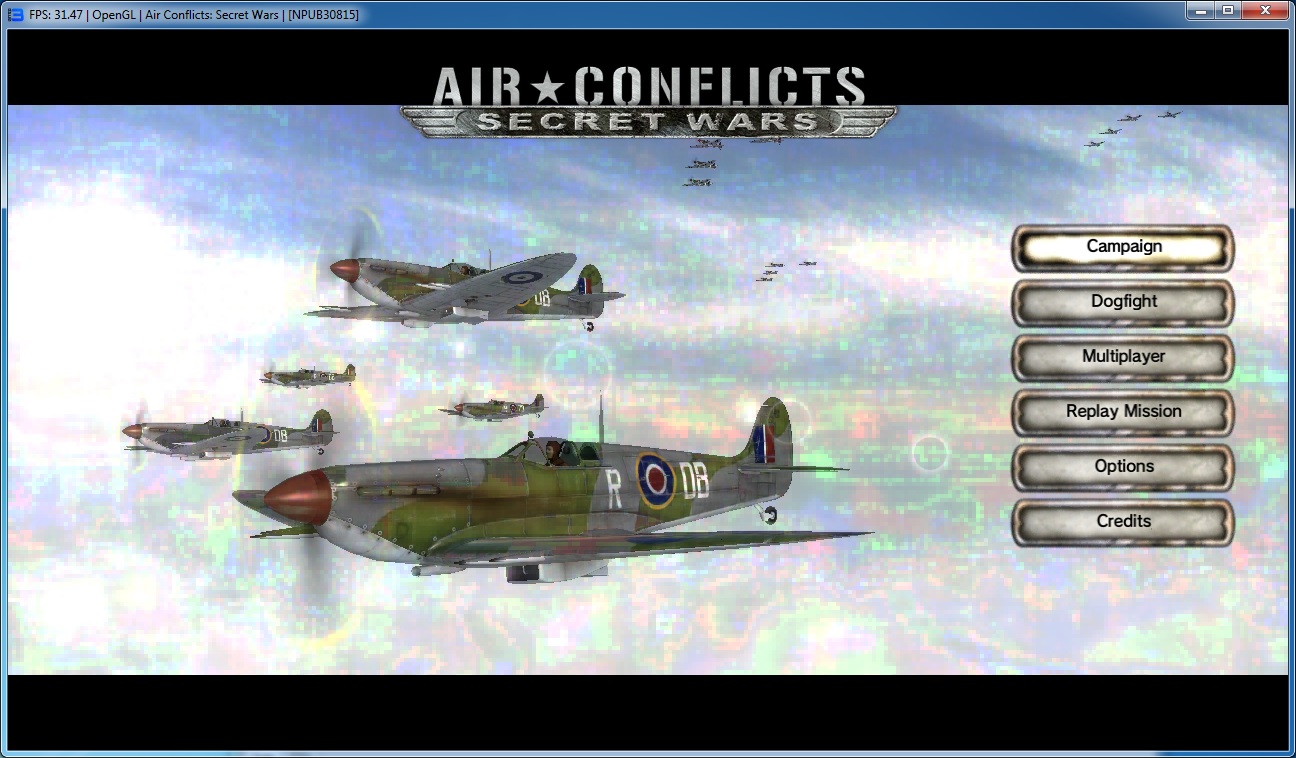
Task: Minimize the game window
Action: coord(1200,11)
